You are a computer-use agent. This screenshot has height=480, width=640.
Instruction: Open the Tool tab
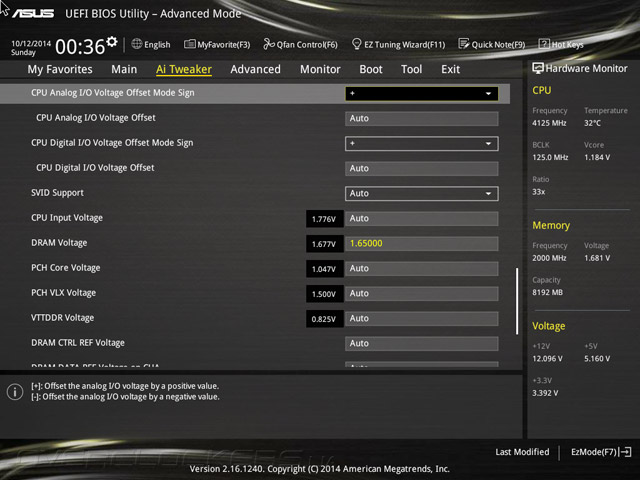[x=411, y=69]
